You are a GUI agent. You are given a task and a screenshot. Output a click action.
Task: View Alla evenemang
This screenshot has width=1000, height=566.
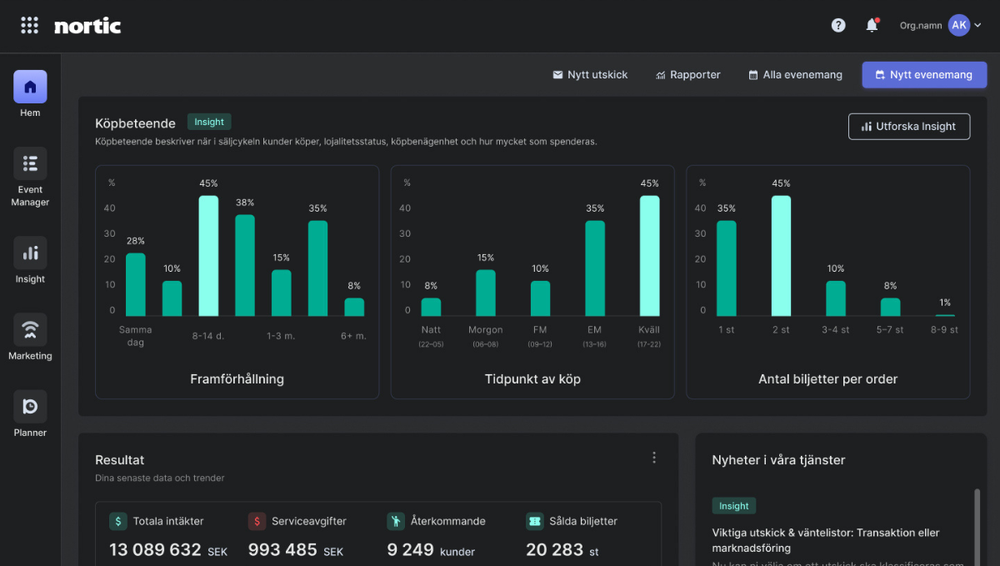[795, 75]
